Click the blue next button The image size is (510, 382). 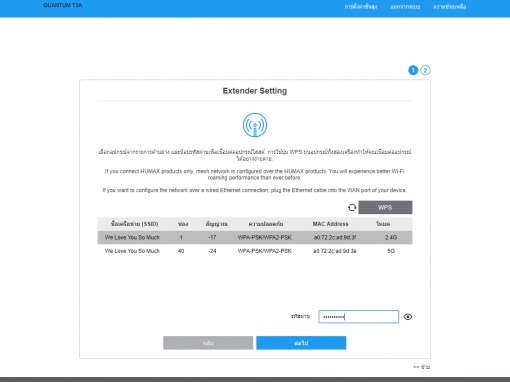301,343
